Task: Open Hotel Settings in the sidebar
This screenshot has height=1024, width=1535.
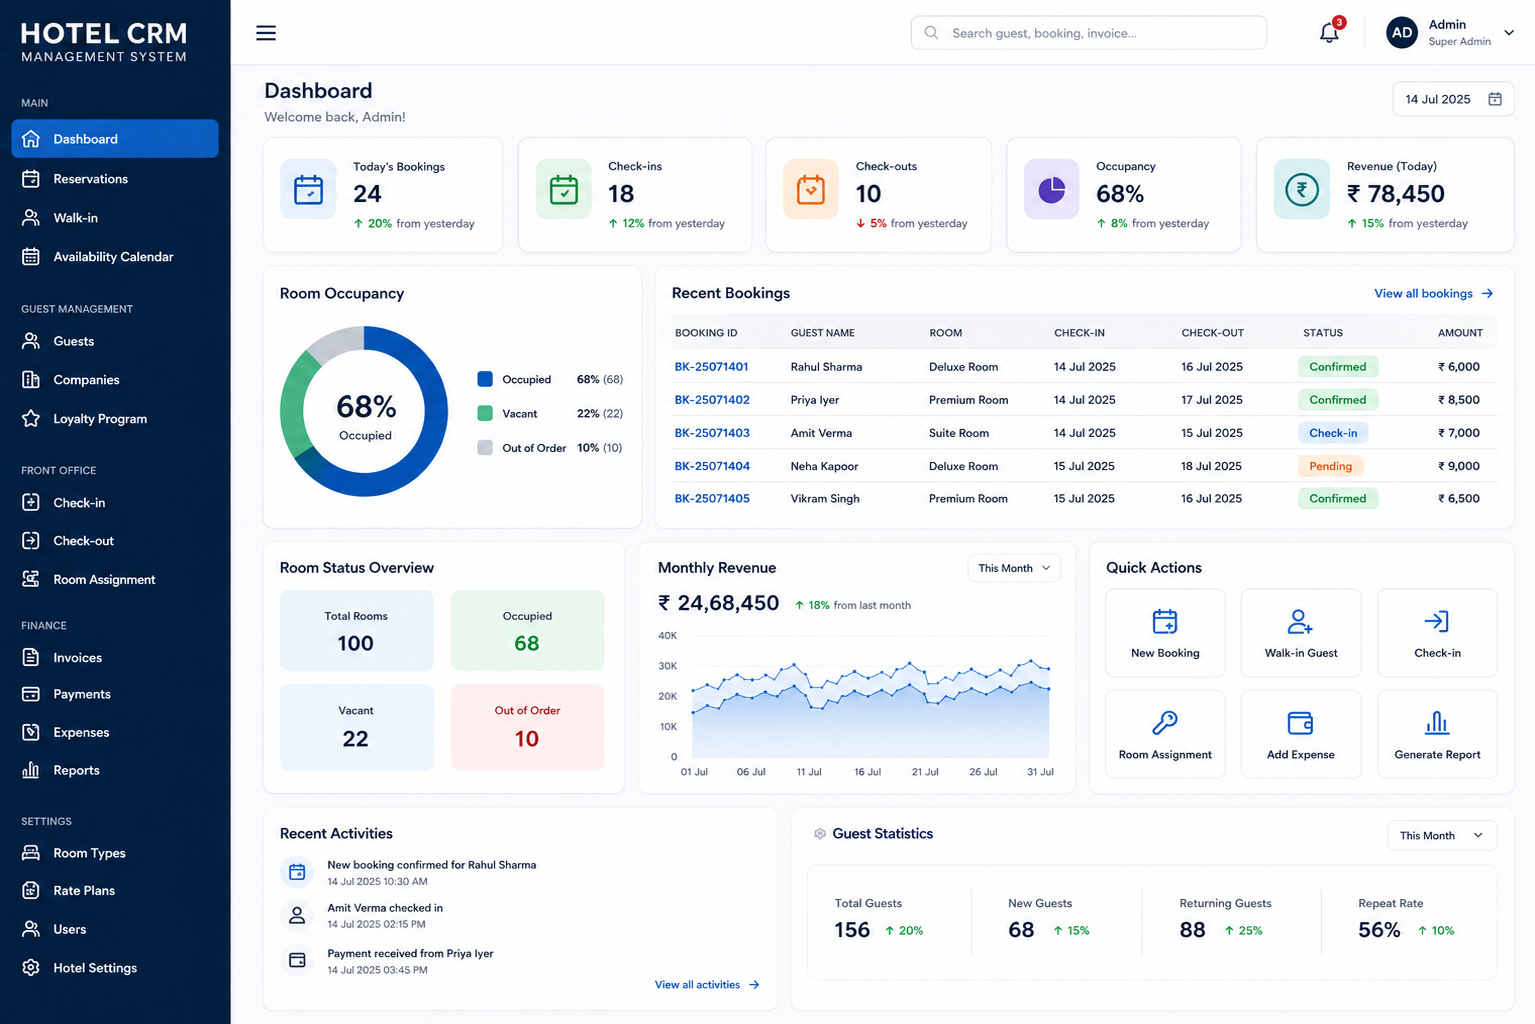Action: [x=115, y=968]
